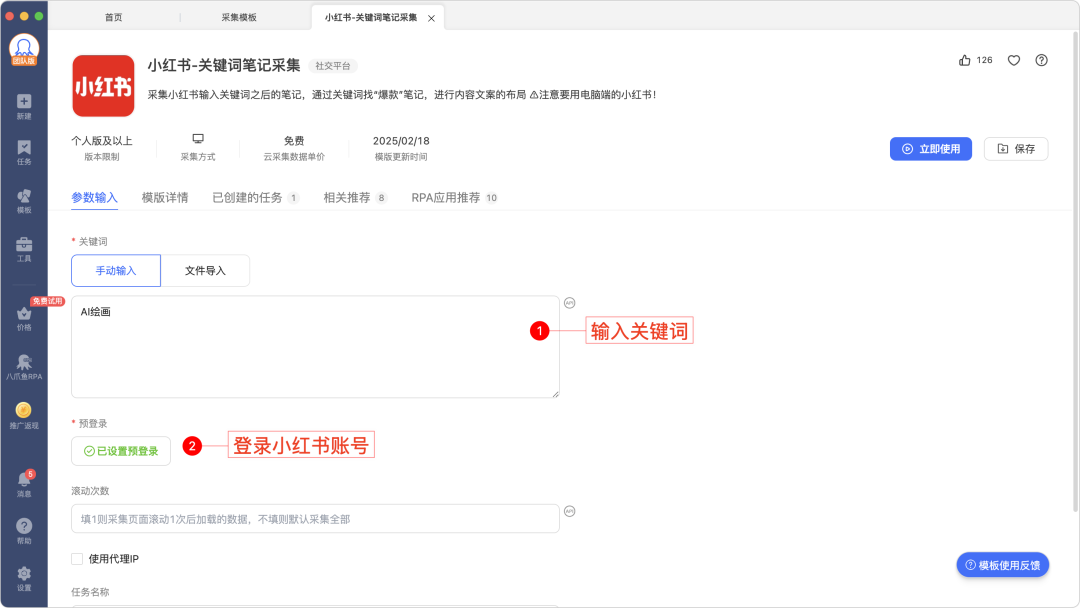Viewport: 1080px width, 608px height.
Task: Click the 保存 button
Action: click(1016, 149)
